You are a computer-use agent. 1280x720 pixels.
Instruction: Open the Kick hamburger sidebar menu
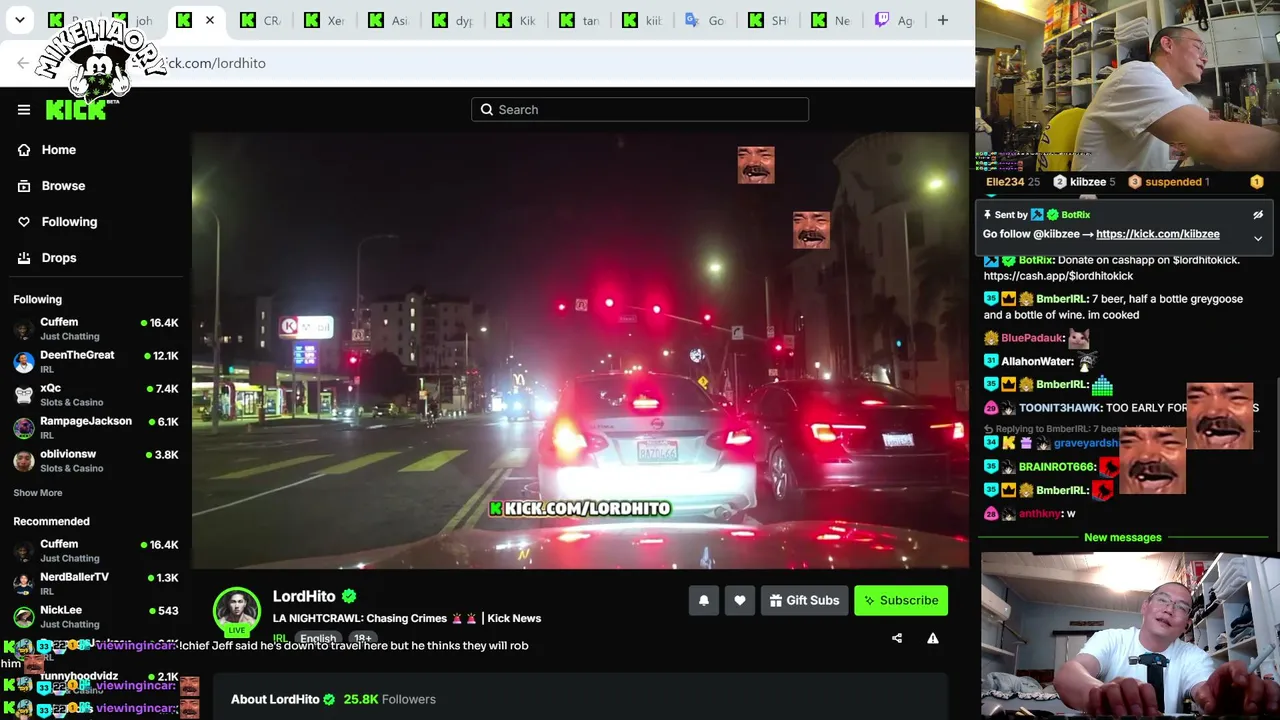tap(24, 110)
